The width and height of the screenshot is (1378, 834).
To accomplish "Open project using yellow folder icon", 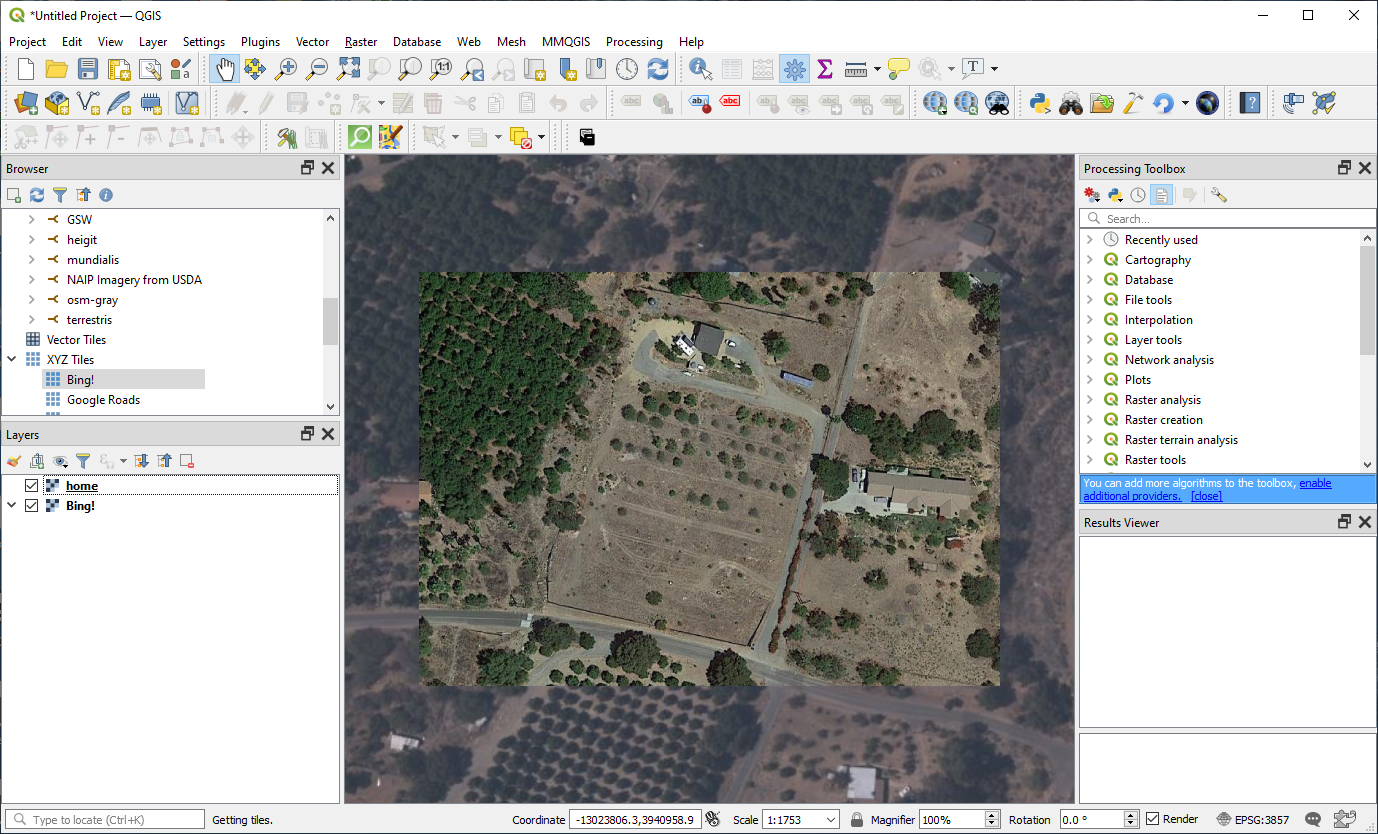I will [x=57, y=69].
